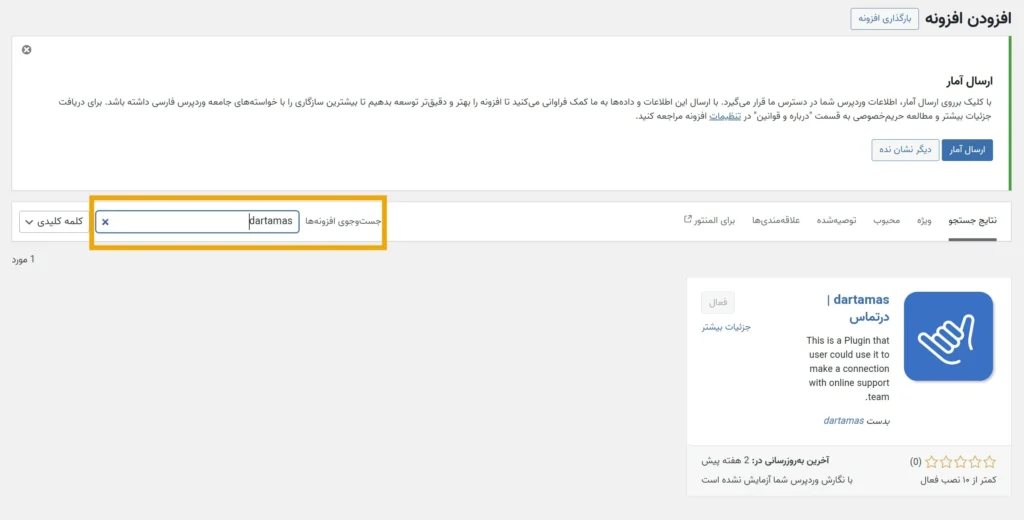Click the دیگر نشان نده button
Image resolution: width=1024 pixels, height=520 pixels.
[905, 150]
